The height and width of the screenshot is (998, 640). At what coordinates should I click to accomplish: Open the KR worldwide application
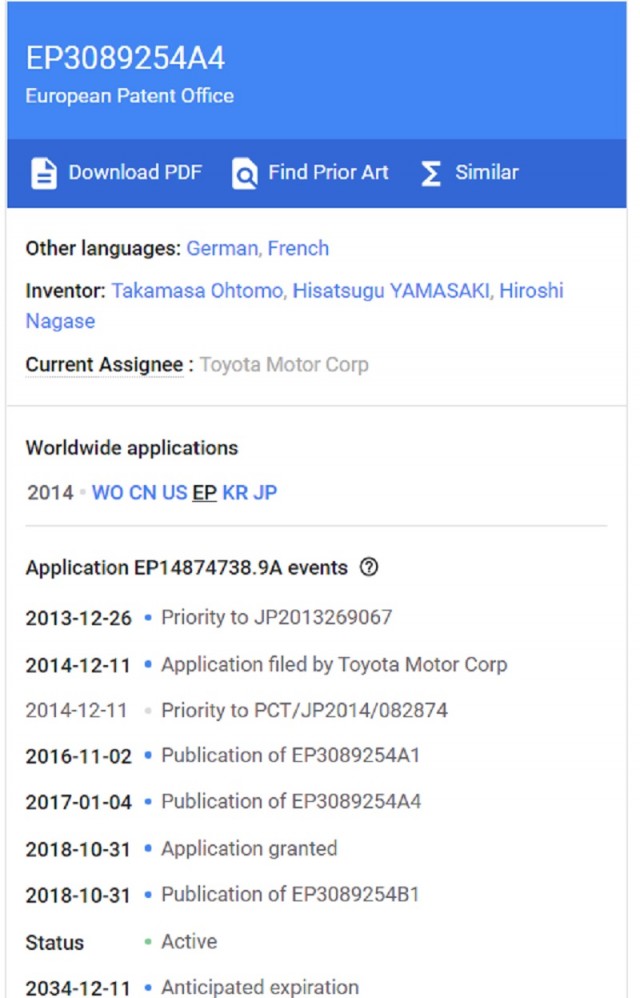point(235,493)
